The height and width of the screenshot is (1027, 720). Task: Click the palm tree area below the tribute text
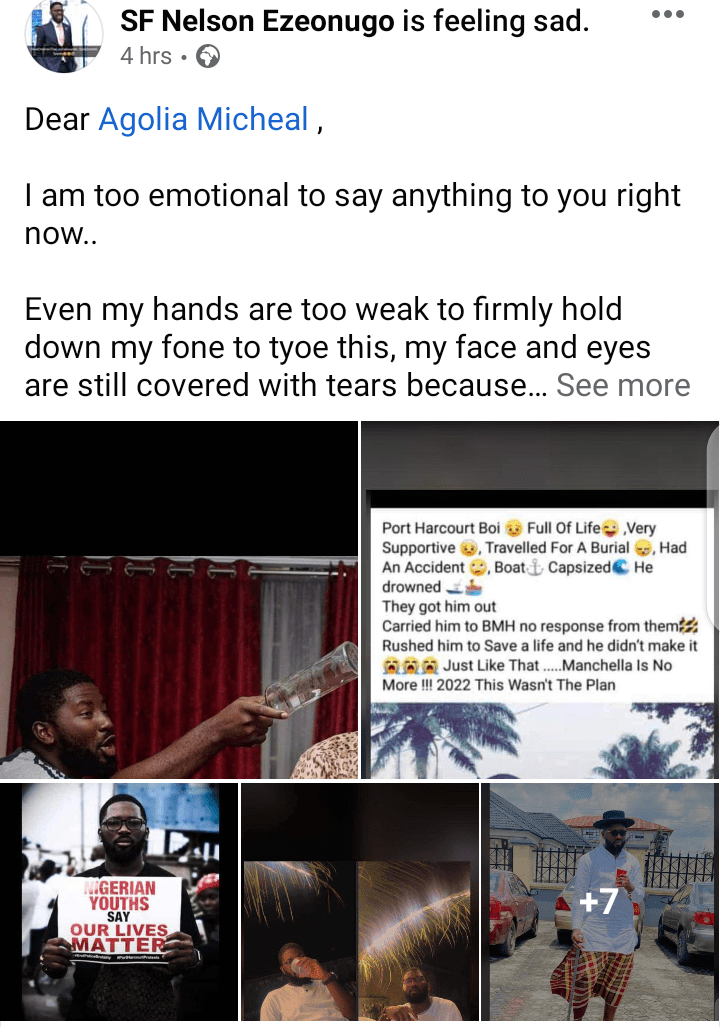point(541,740)
